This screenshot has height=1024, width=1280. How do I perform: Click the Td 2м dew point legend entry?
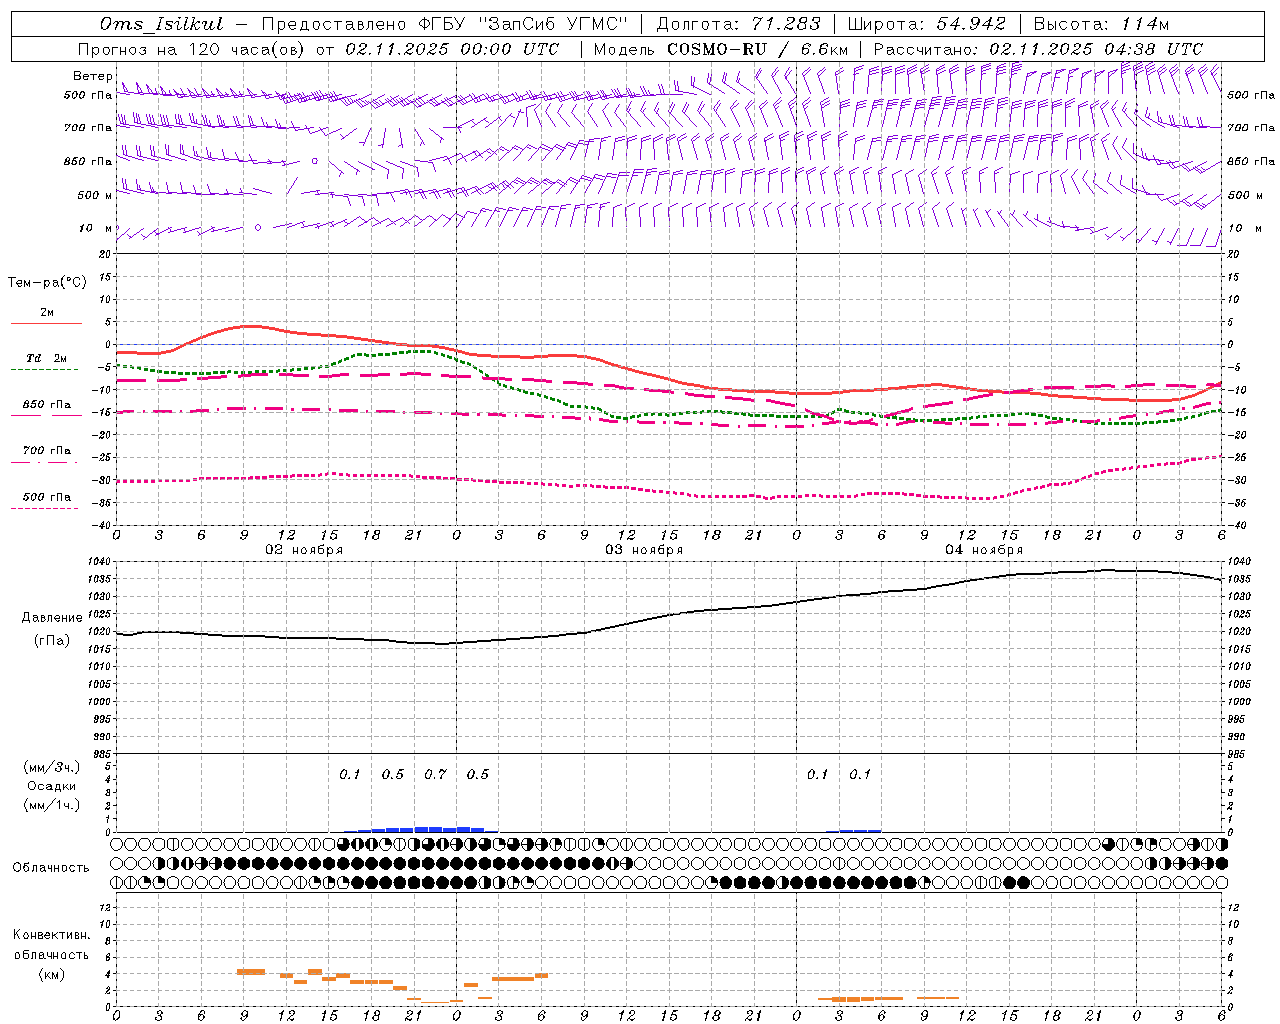coord(46,358)
